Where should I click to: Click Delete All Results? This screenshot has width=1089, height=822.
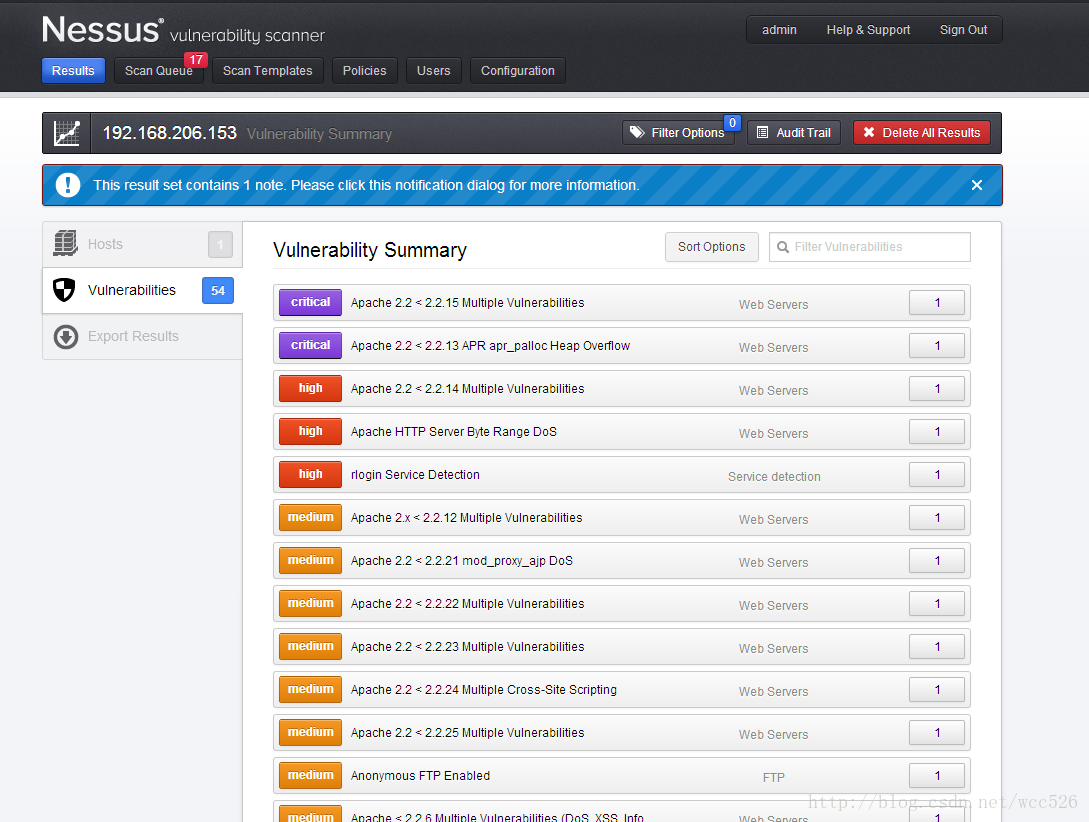point(922,133)
